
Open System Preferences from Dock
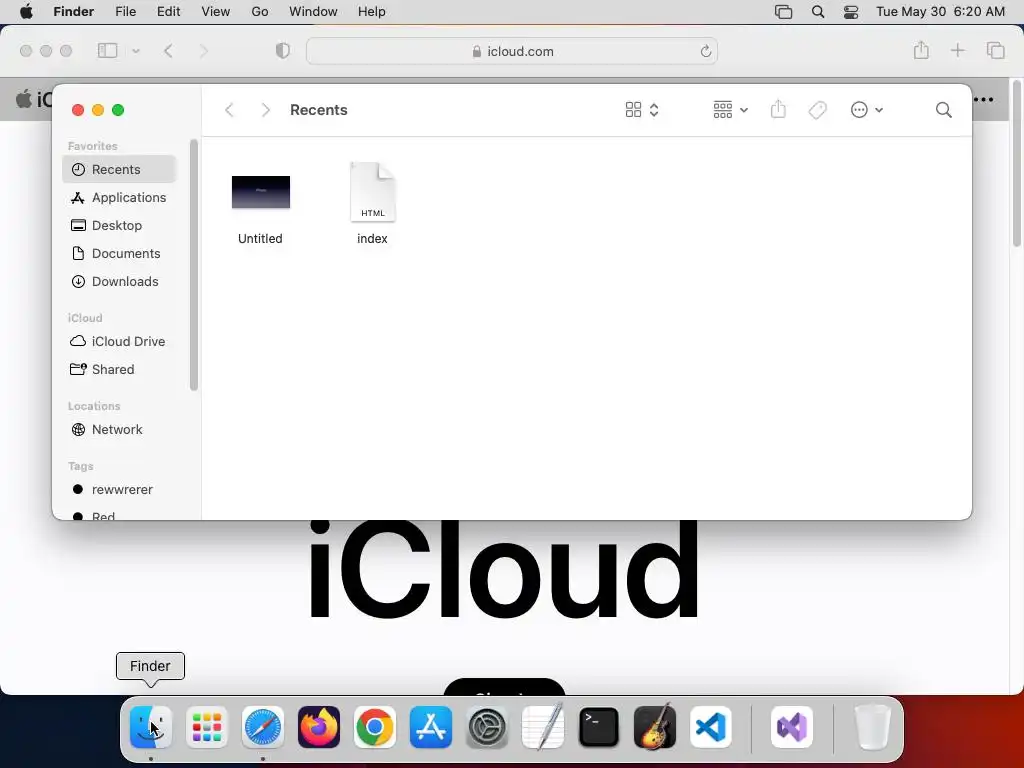pos(487,727)
